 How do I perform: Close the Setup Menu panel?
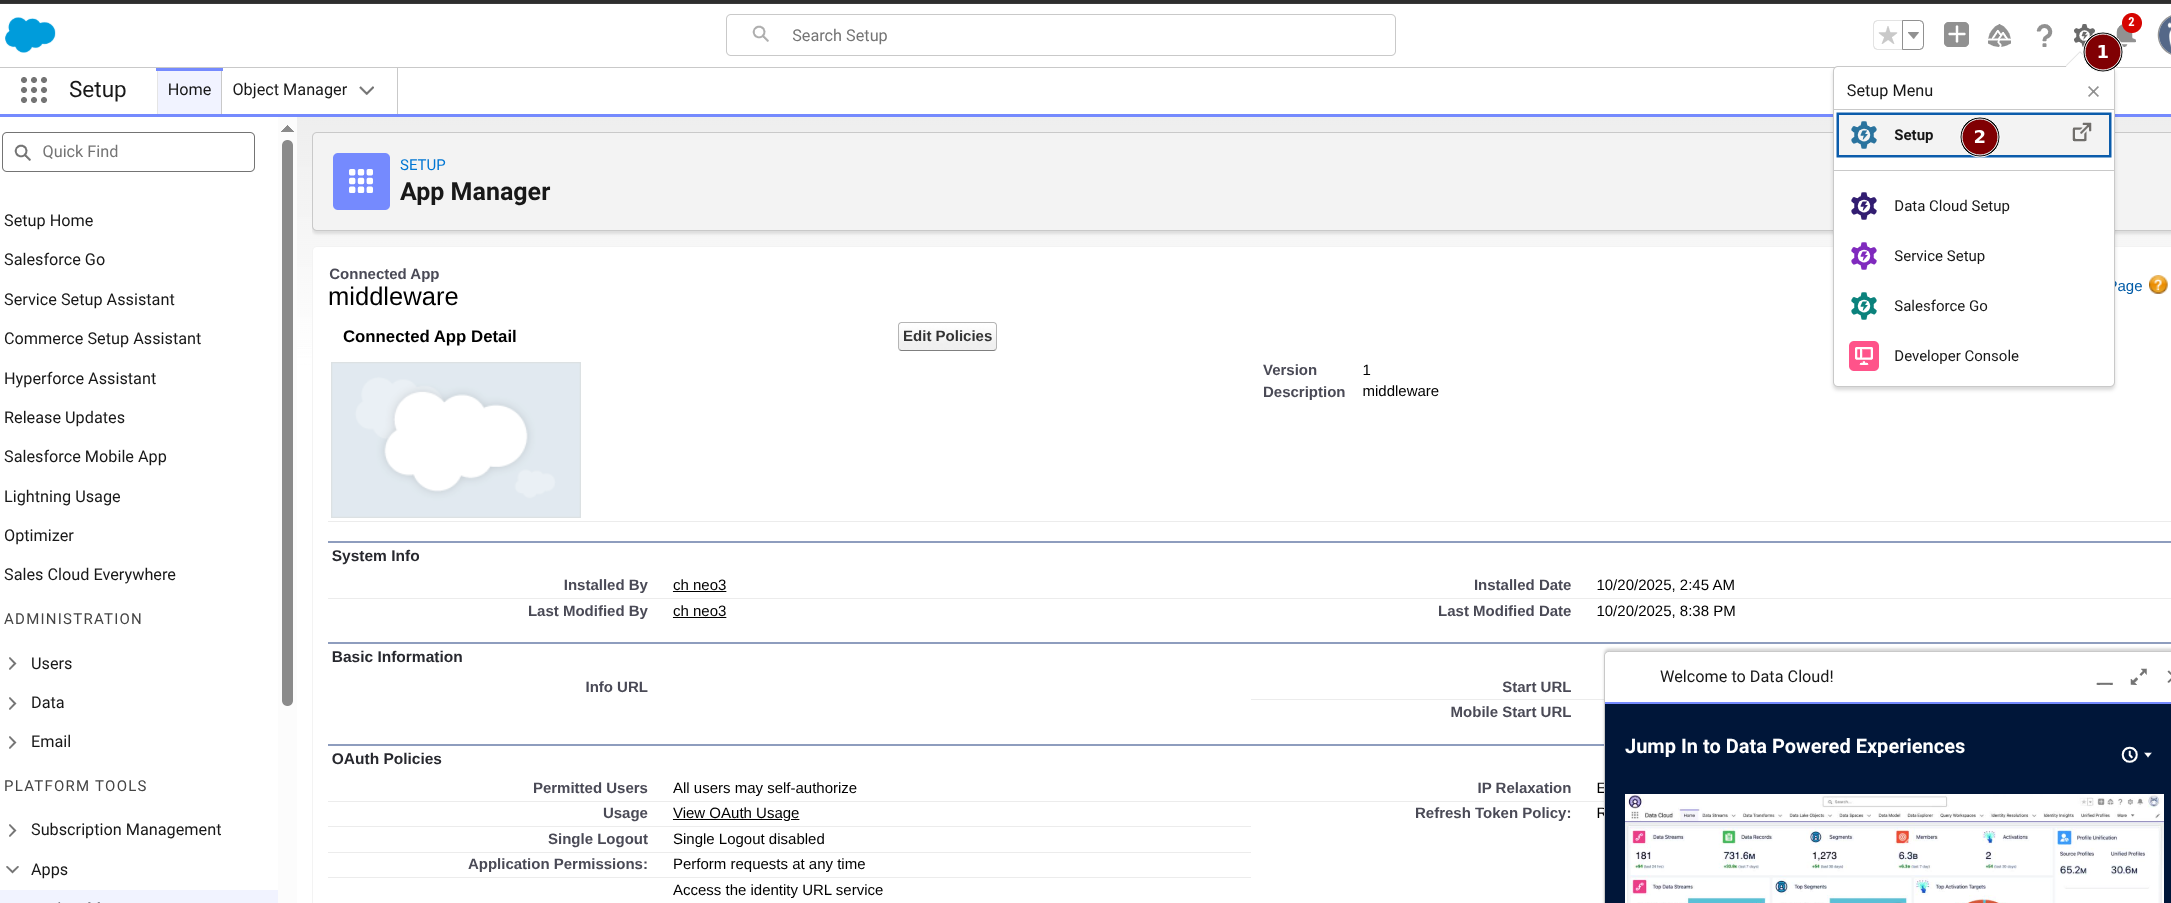coord(2093,91)
